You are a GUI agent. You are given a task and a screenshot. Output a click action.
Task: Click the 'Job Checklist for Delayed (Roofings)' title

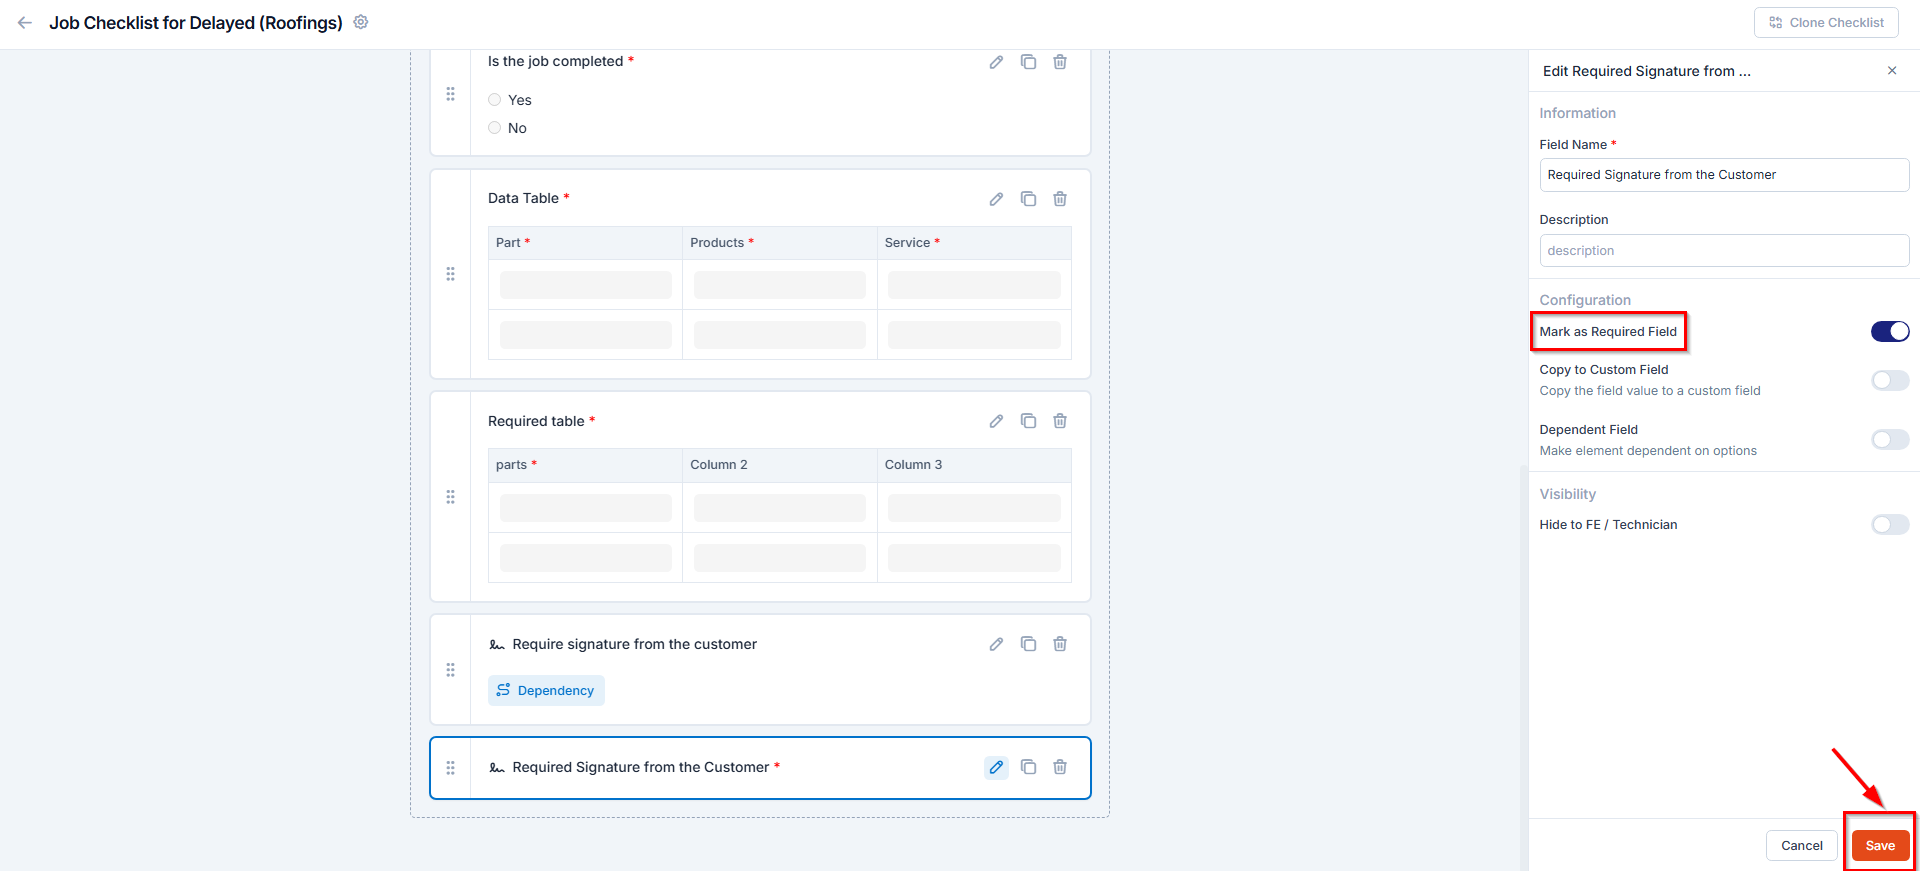point(196,23)
